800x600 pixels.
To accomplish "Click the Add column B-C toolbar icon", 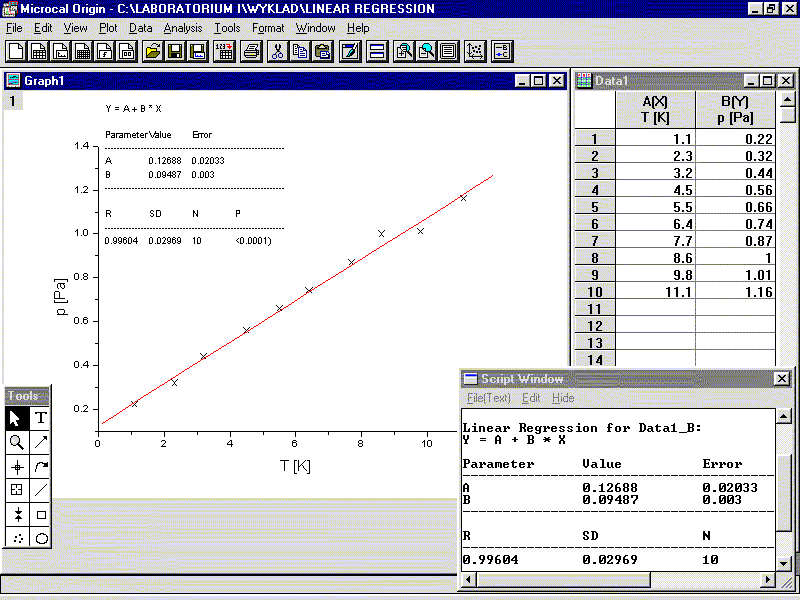I will click(502, 52).
